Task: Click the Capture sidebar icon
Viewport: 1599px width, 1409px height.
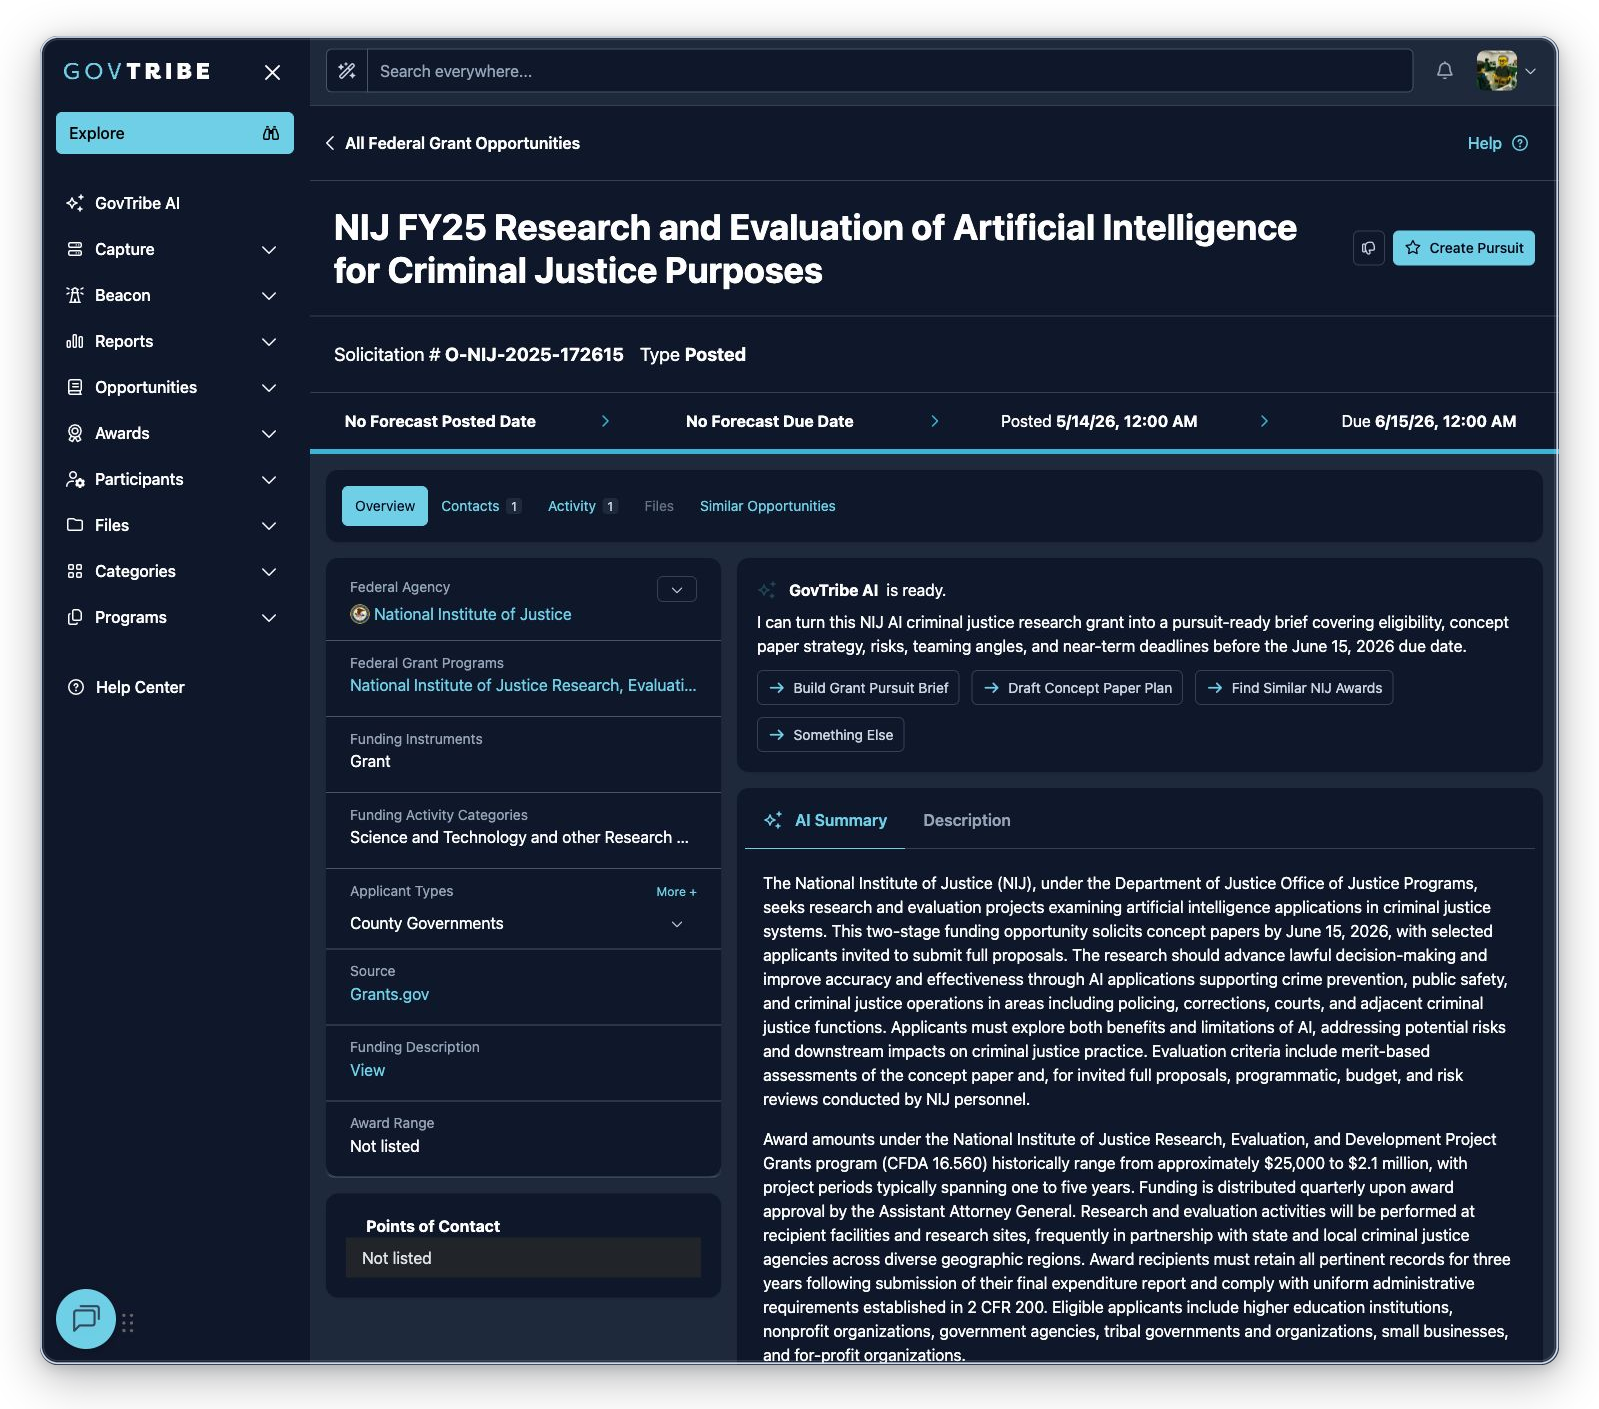Action: [x=75, y=249]
